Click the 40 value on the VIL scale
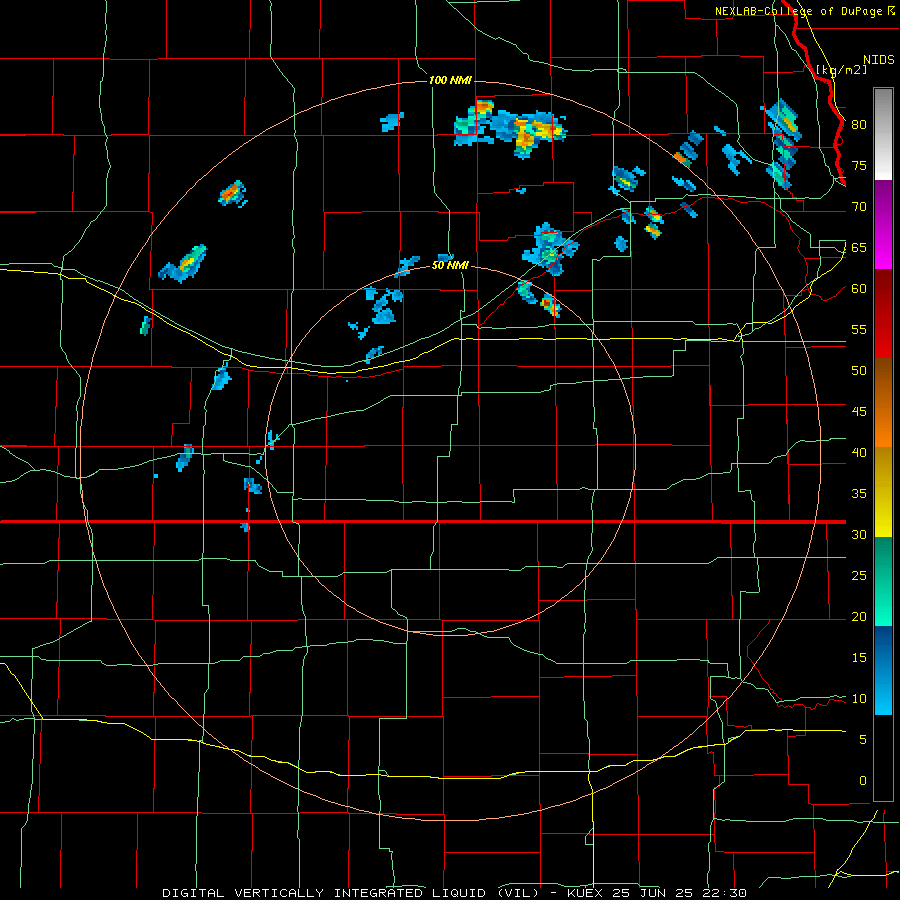Screen dimensions: 900x900 click(859, 452)
